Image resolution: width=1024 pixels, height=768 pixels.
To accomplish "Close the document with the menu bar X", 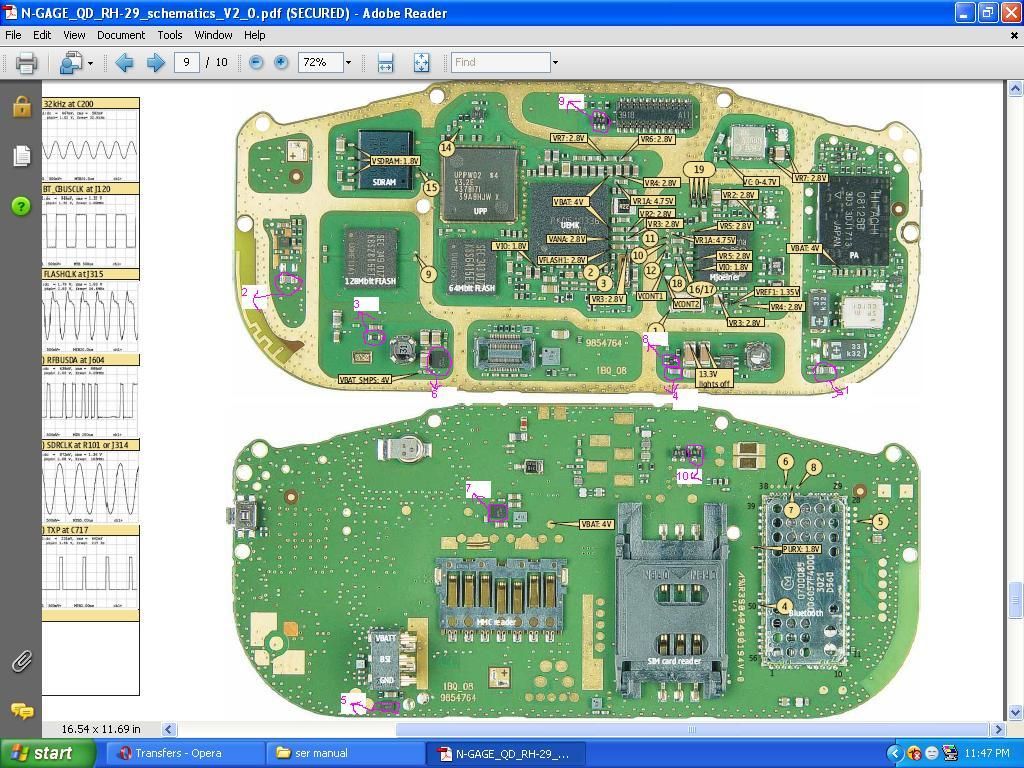I will (1014, 36).
